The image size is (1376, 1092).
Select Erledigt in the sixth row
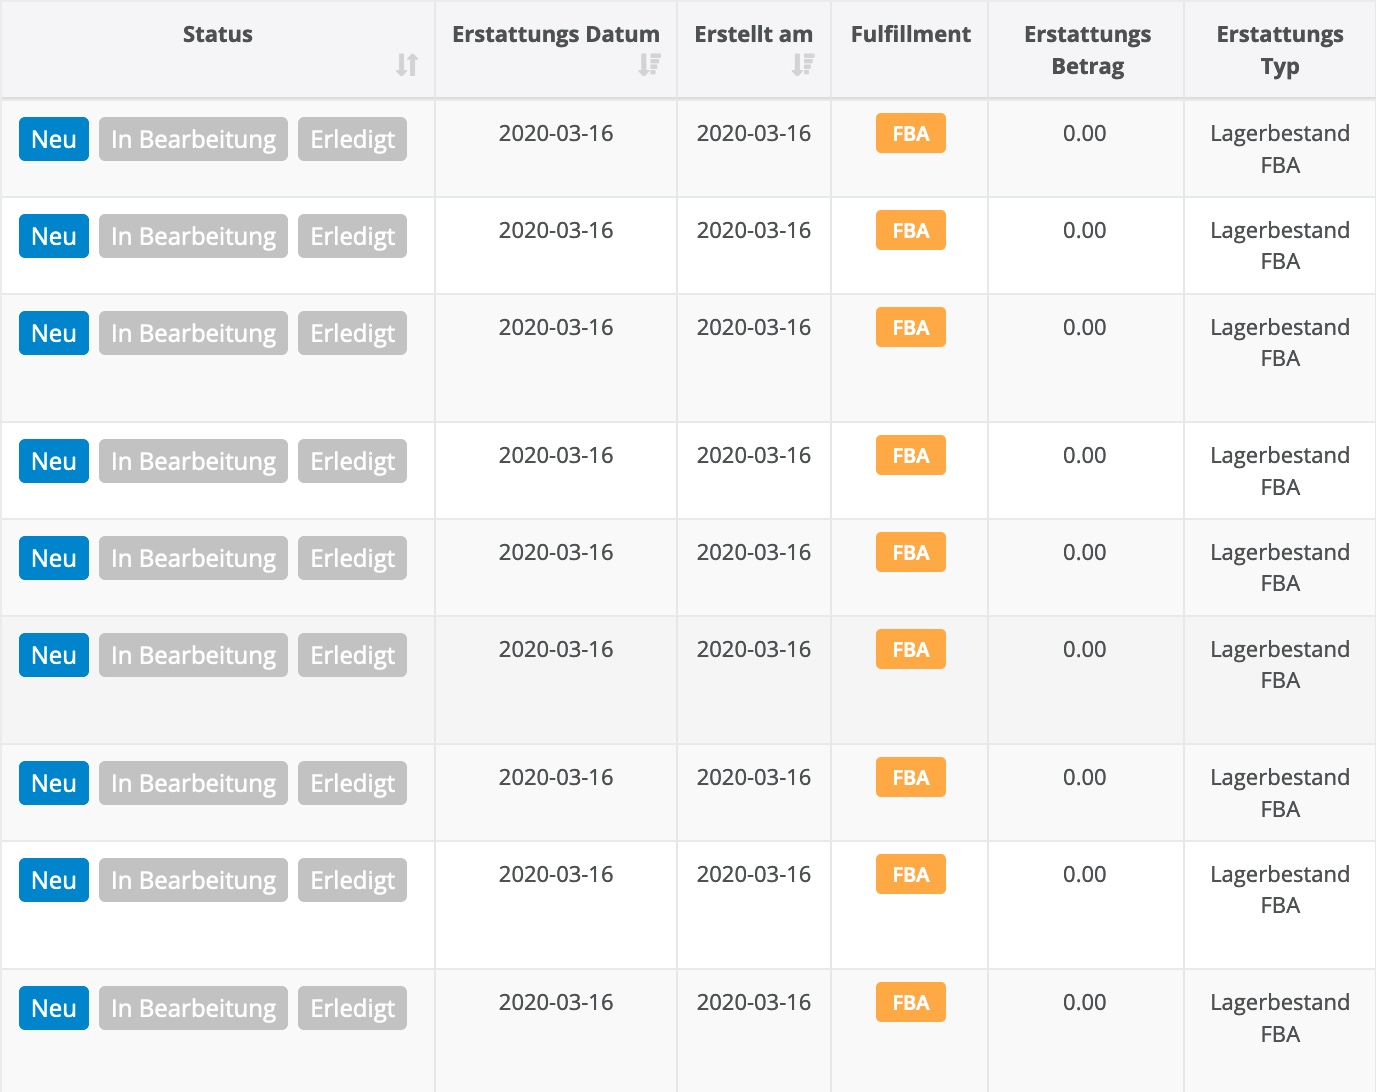352,654
